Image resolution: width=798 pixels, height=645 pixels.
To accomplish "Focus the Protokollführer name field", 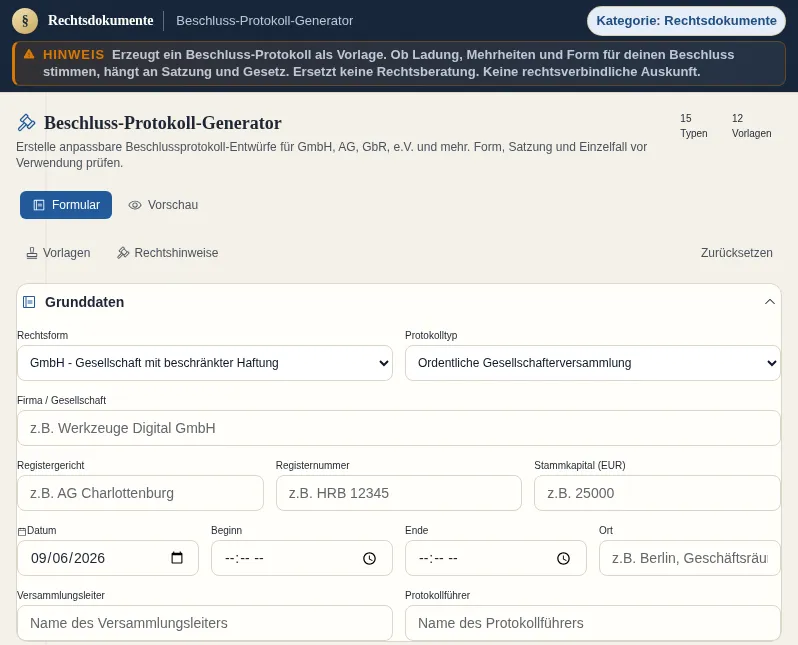I will pyautogui.click(x=593, y=623).
